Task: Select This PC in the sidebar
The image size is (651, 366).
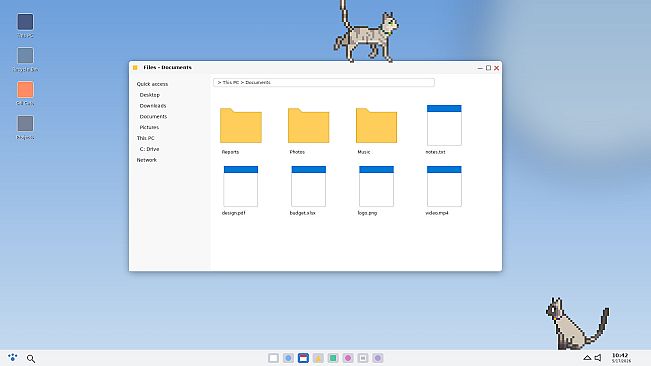Action: (x=145, y=138)
